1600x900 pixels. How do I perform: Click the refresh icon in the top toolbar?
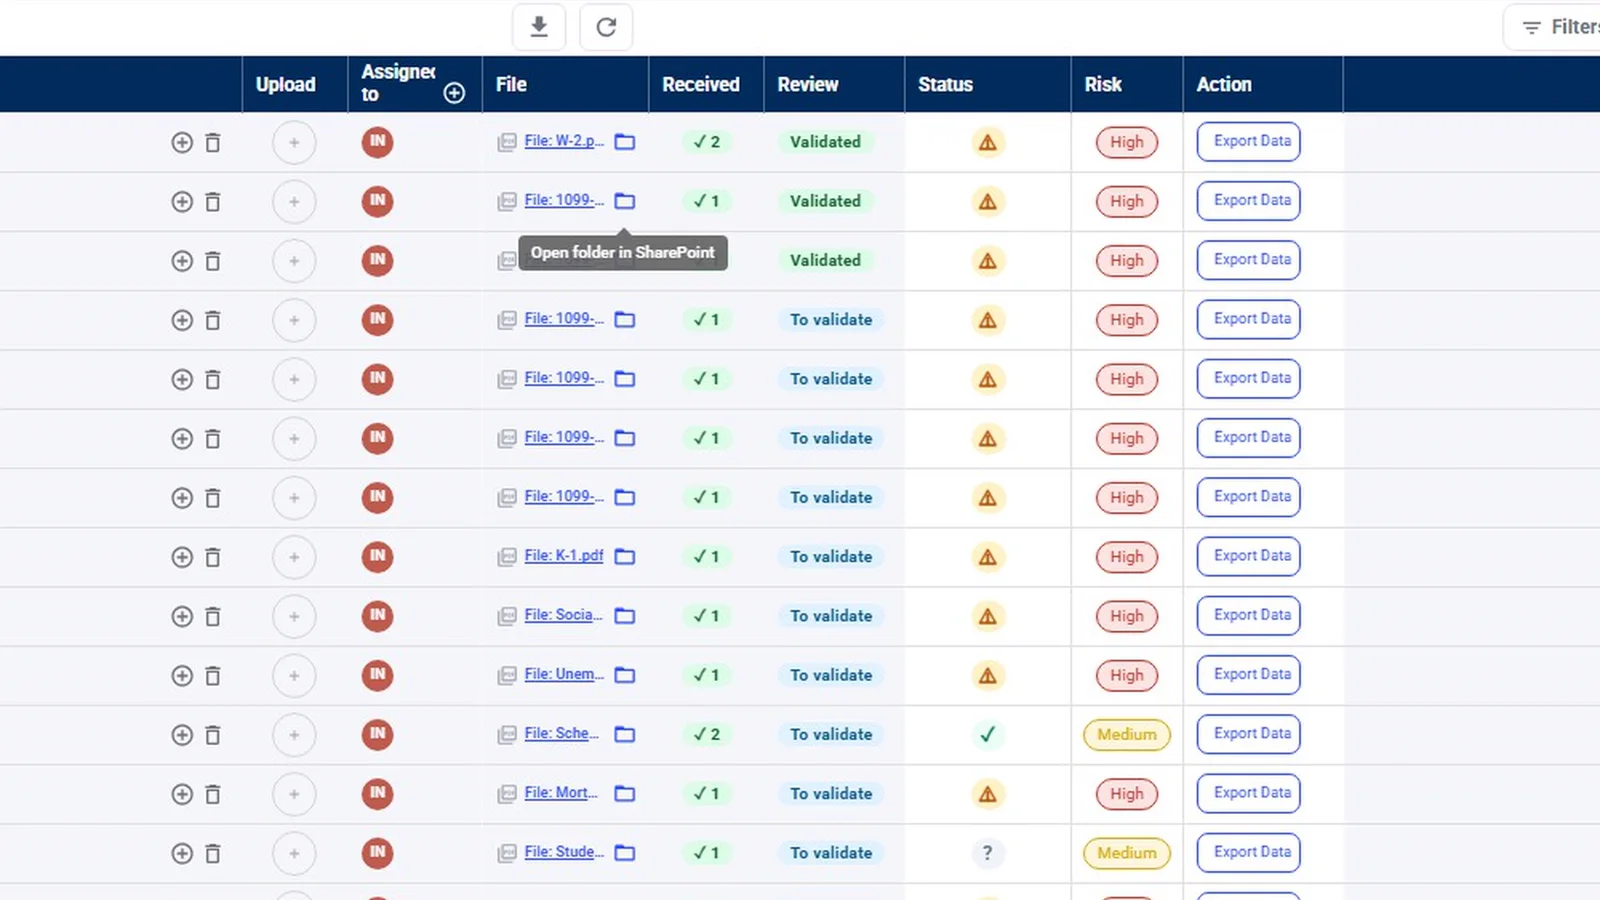(606, 27)
